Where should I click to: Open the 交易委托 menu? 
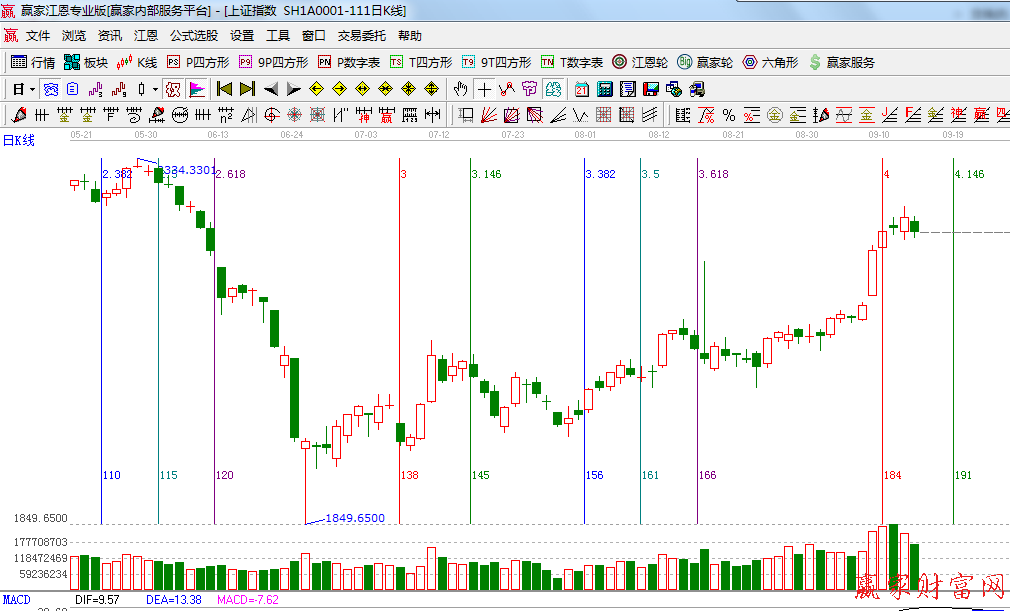tap(361, 36)
